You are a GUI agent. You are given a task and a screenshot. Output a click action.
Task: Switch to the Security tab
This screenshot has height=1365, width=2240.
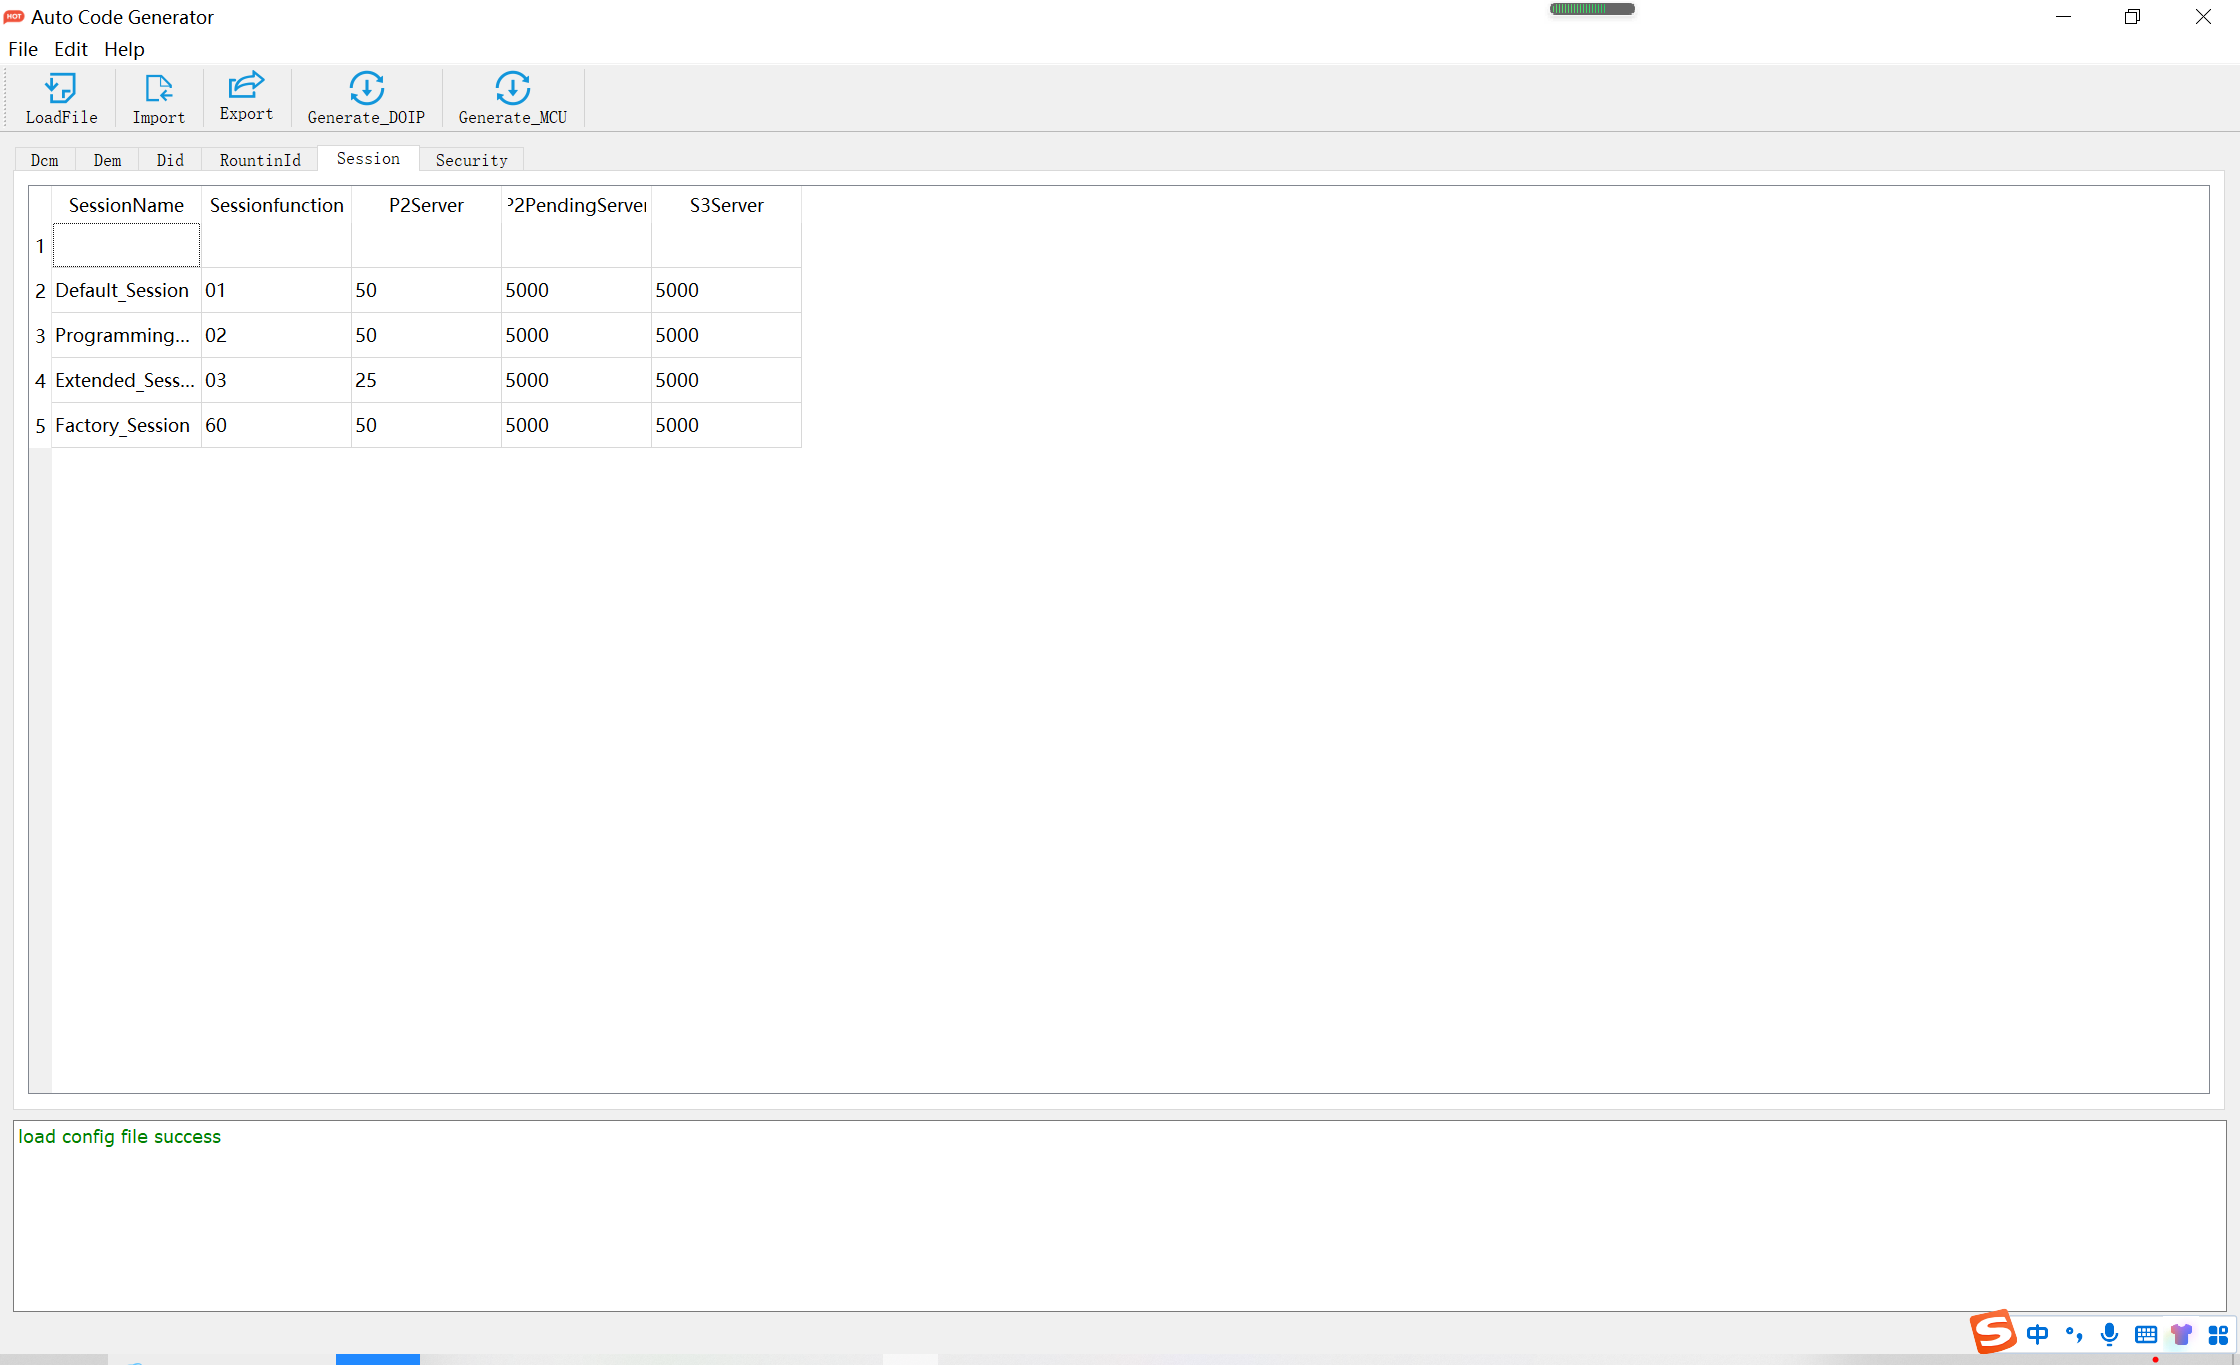(472, 158)
